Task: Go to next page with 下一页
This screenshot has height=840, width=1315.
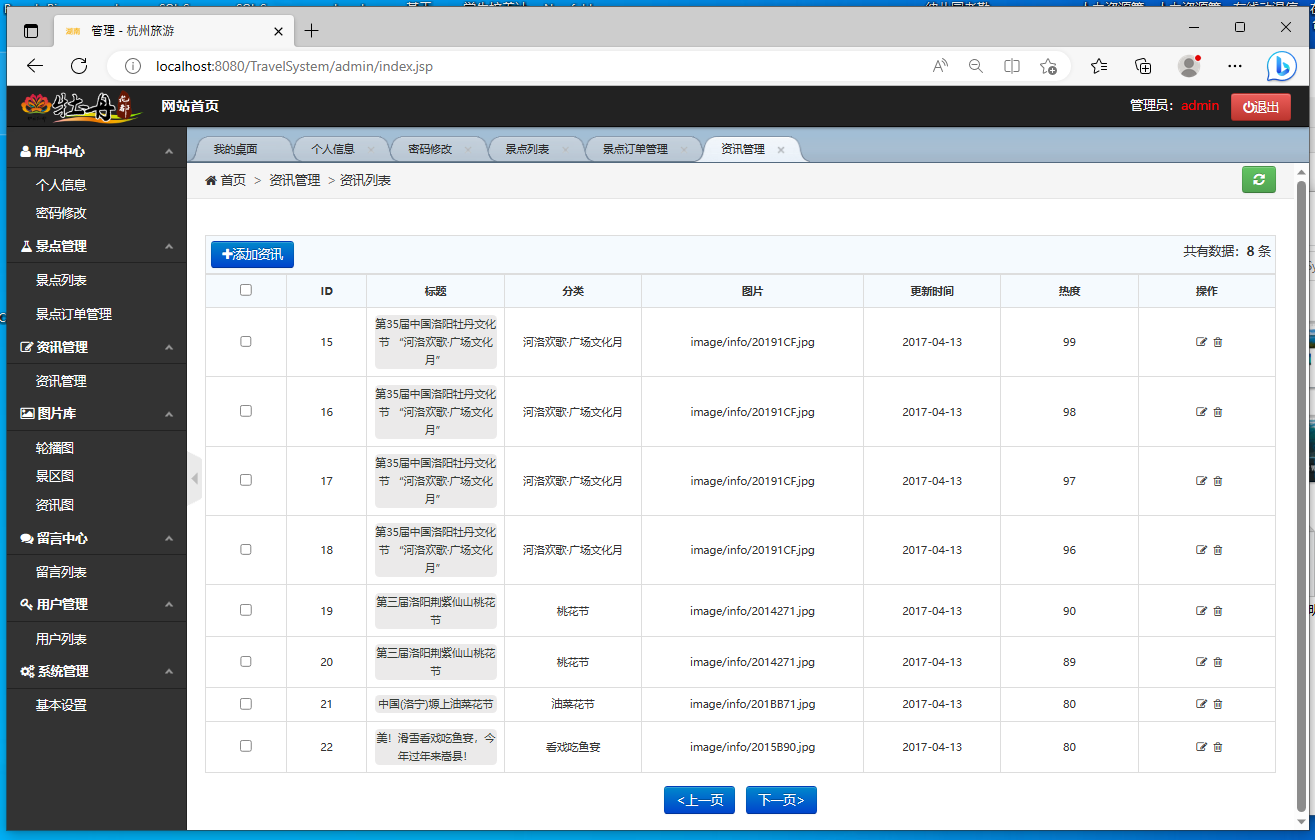Action: click(x=781, y=800)
